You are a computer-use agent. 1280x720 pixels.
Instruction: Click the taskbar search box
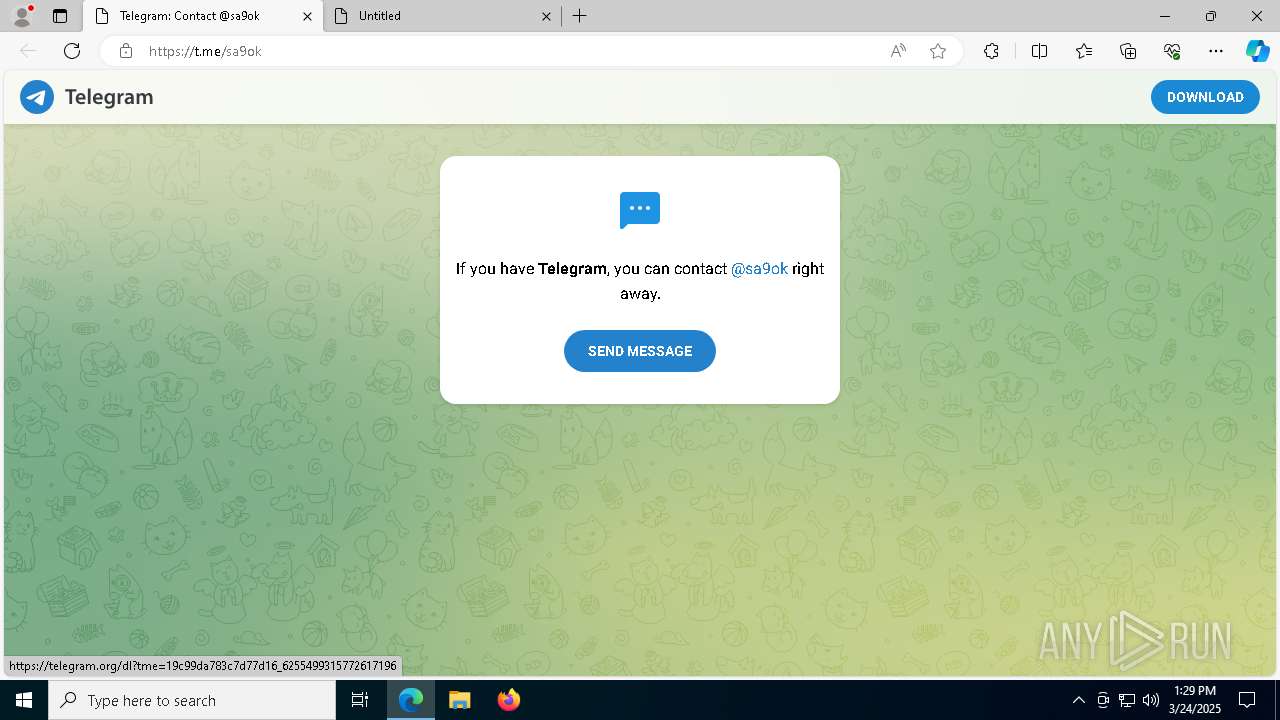pyautogui.click(x=192, y=700)
